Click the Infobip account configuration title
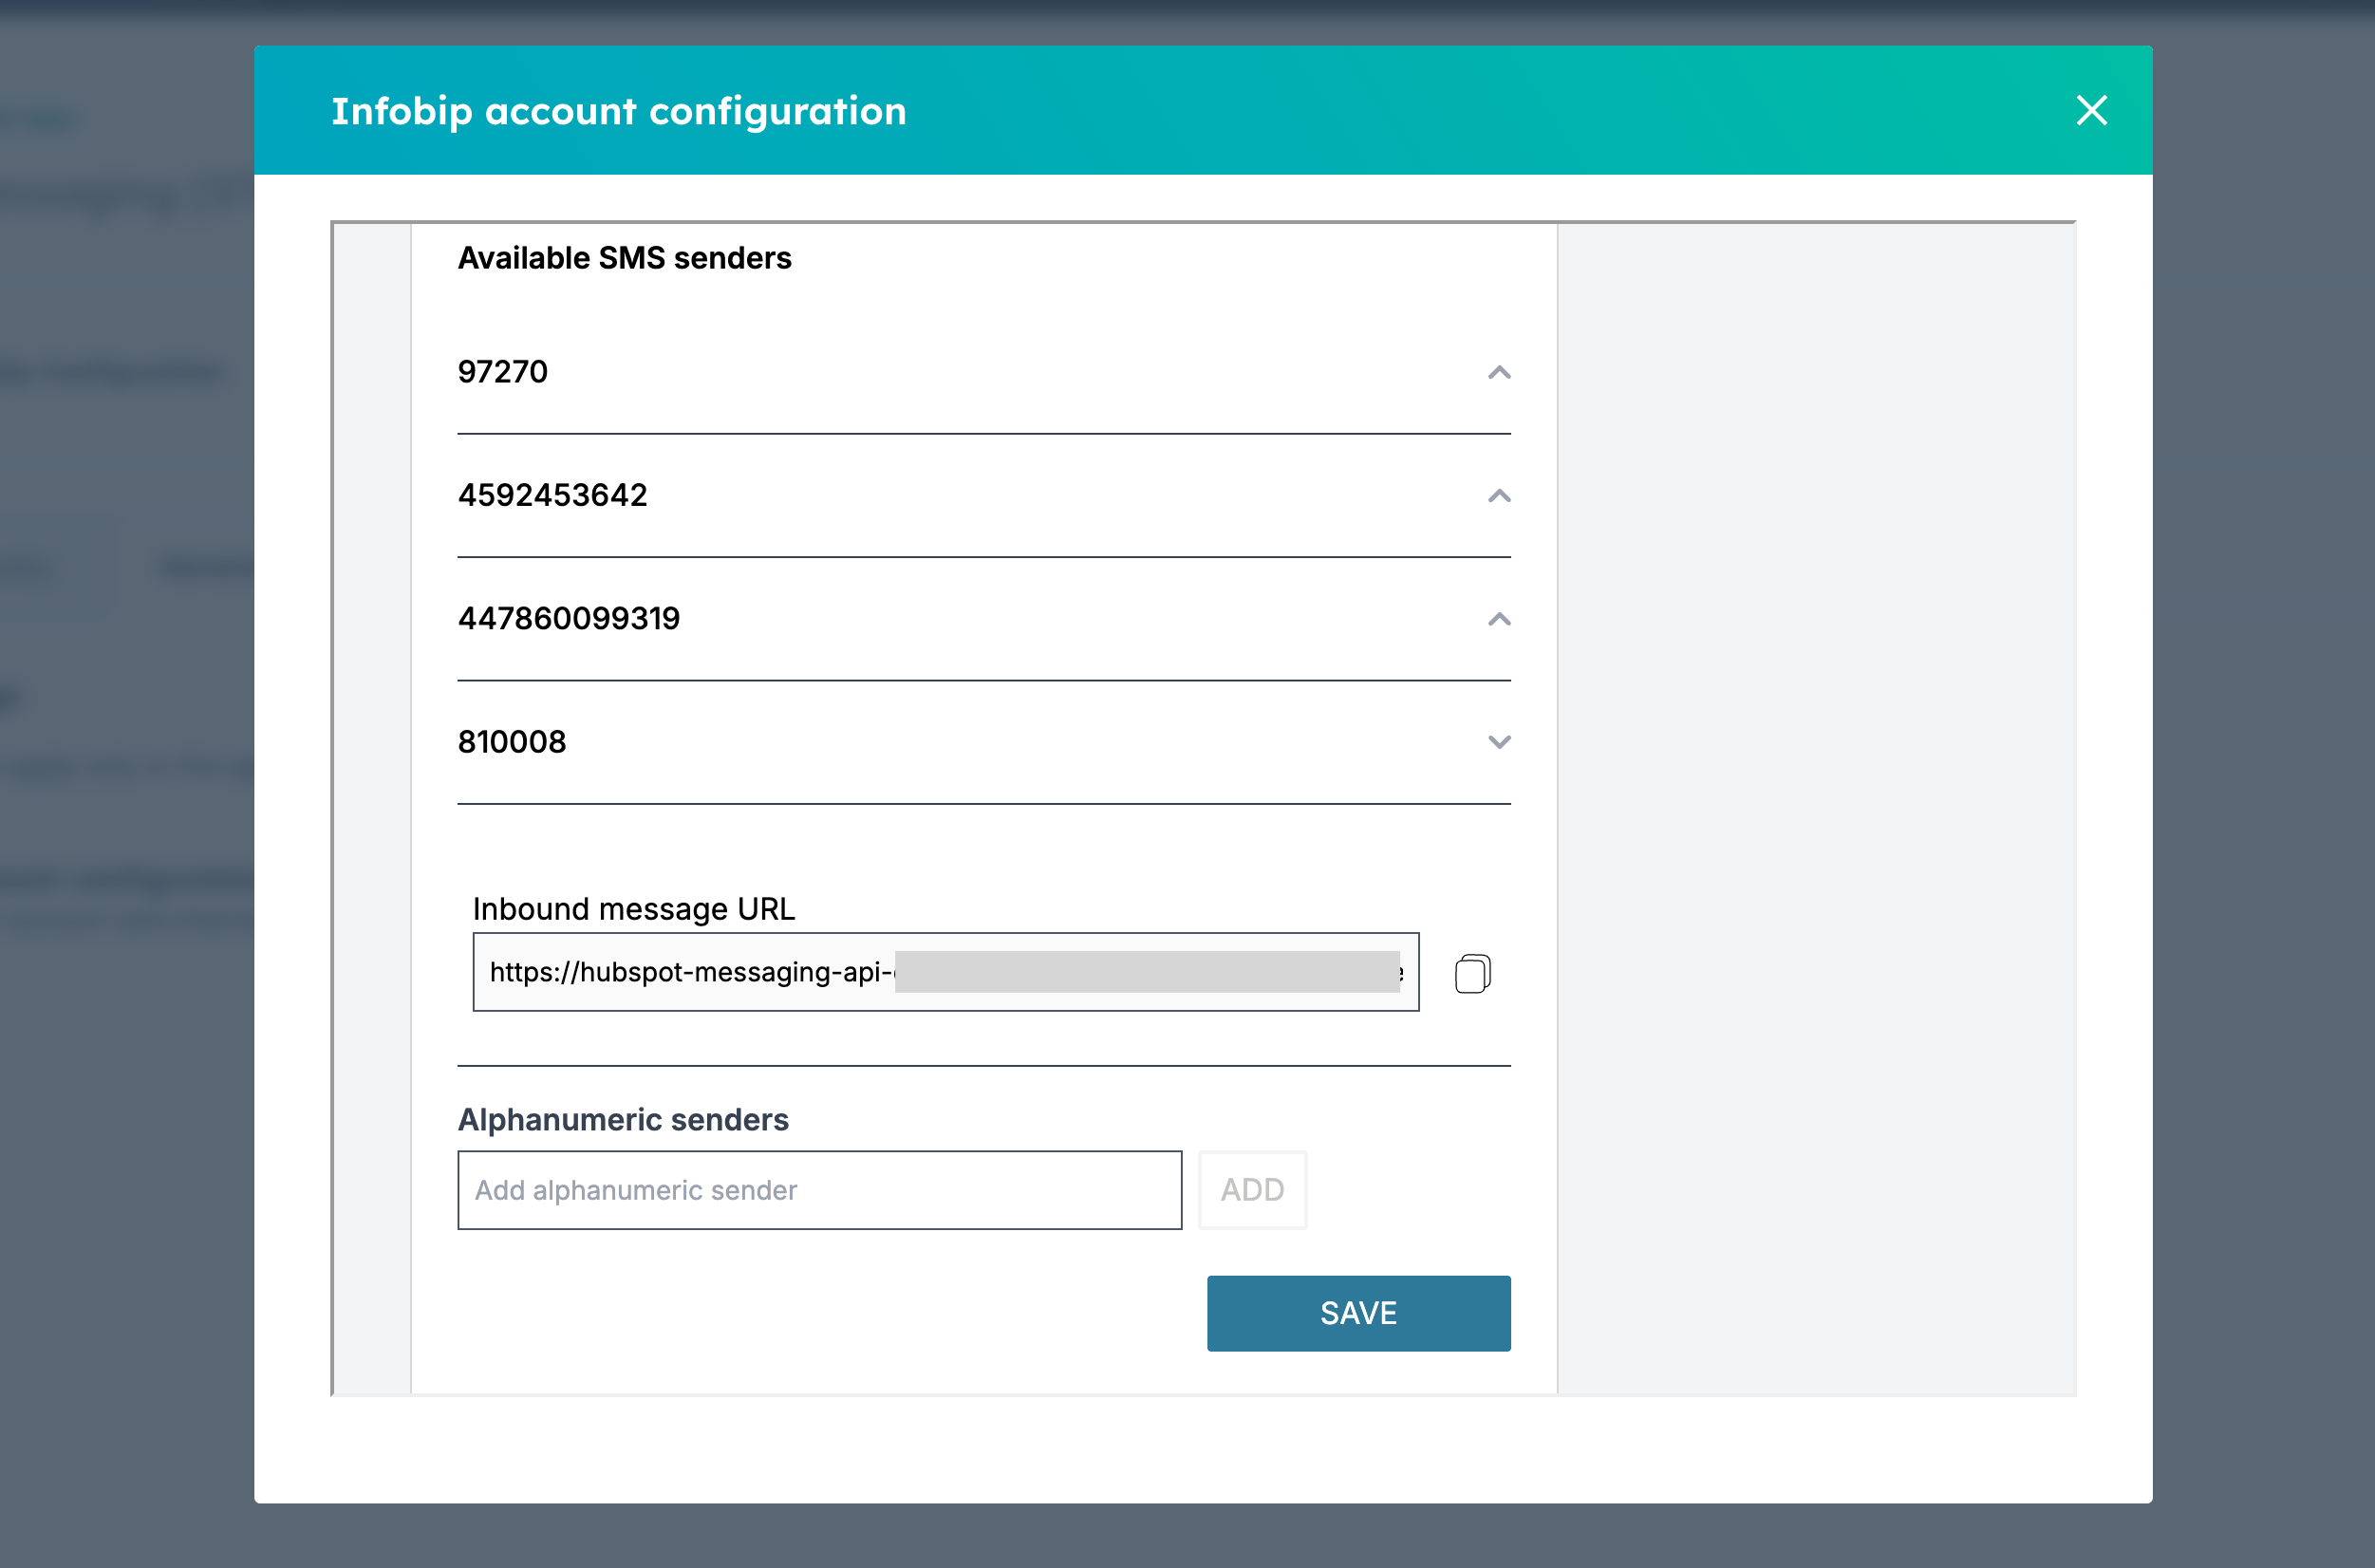The width and height of the screenshot is (2375, 1568). (x=619, y=111)
